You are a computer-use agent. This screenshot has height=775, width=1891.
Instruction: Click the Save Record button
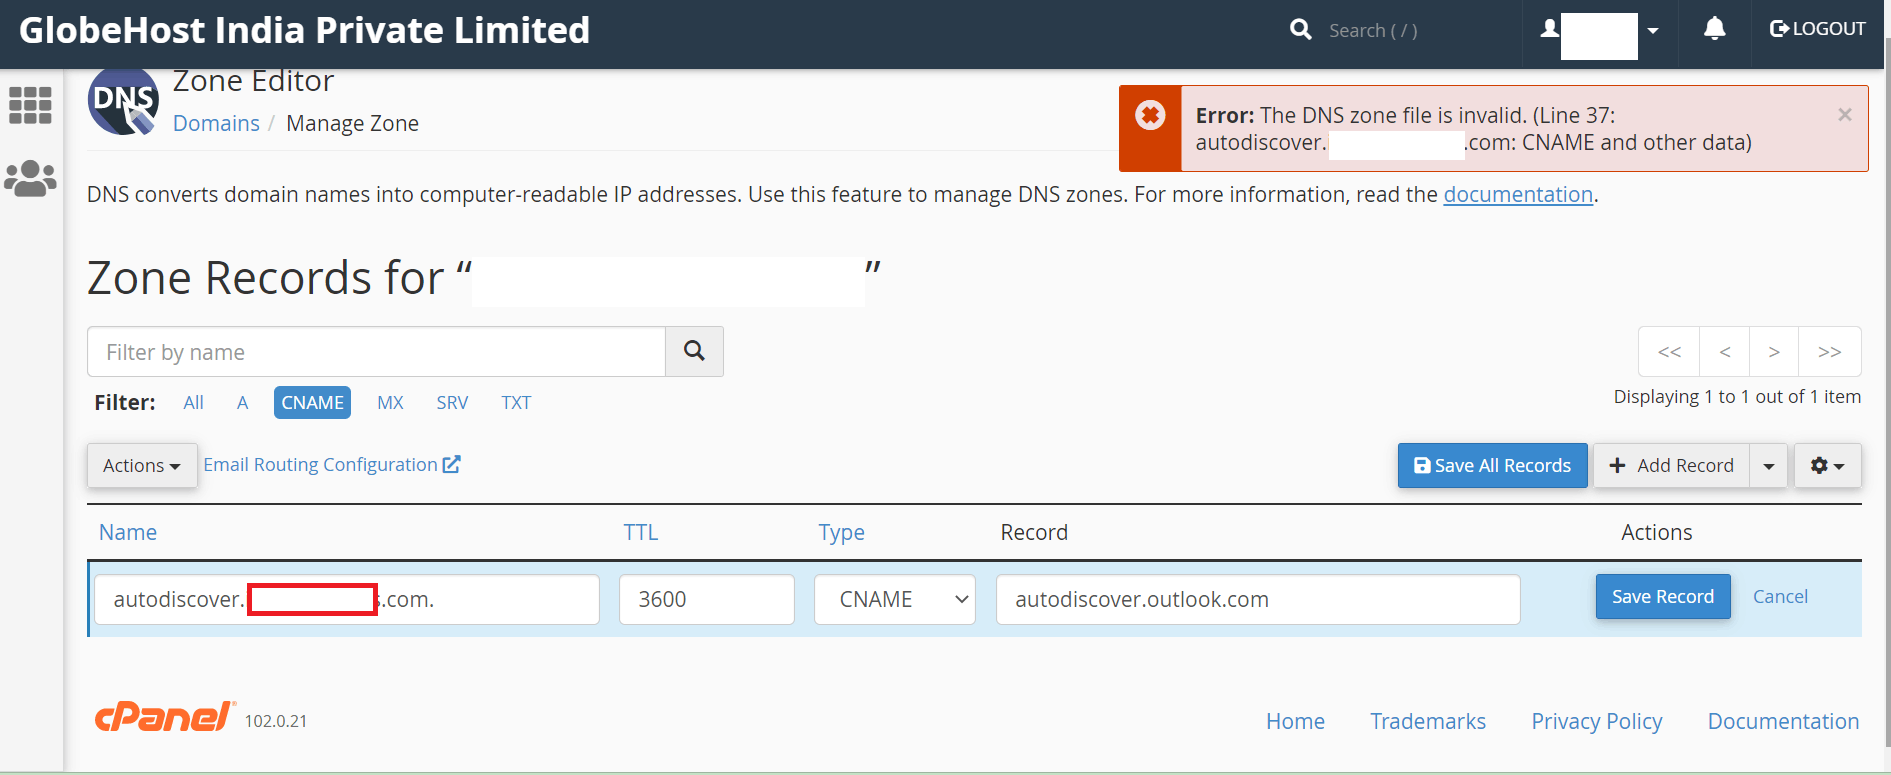pos(1662,597)
